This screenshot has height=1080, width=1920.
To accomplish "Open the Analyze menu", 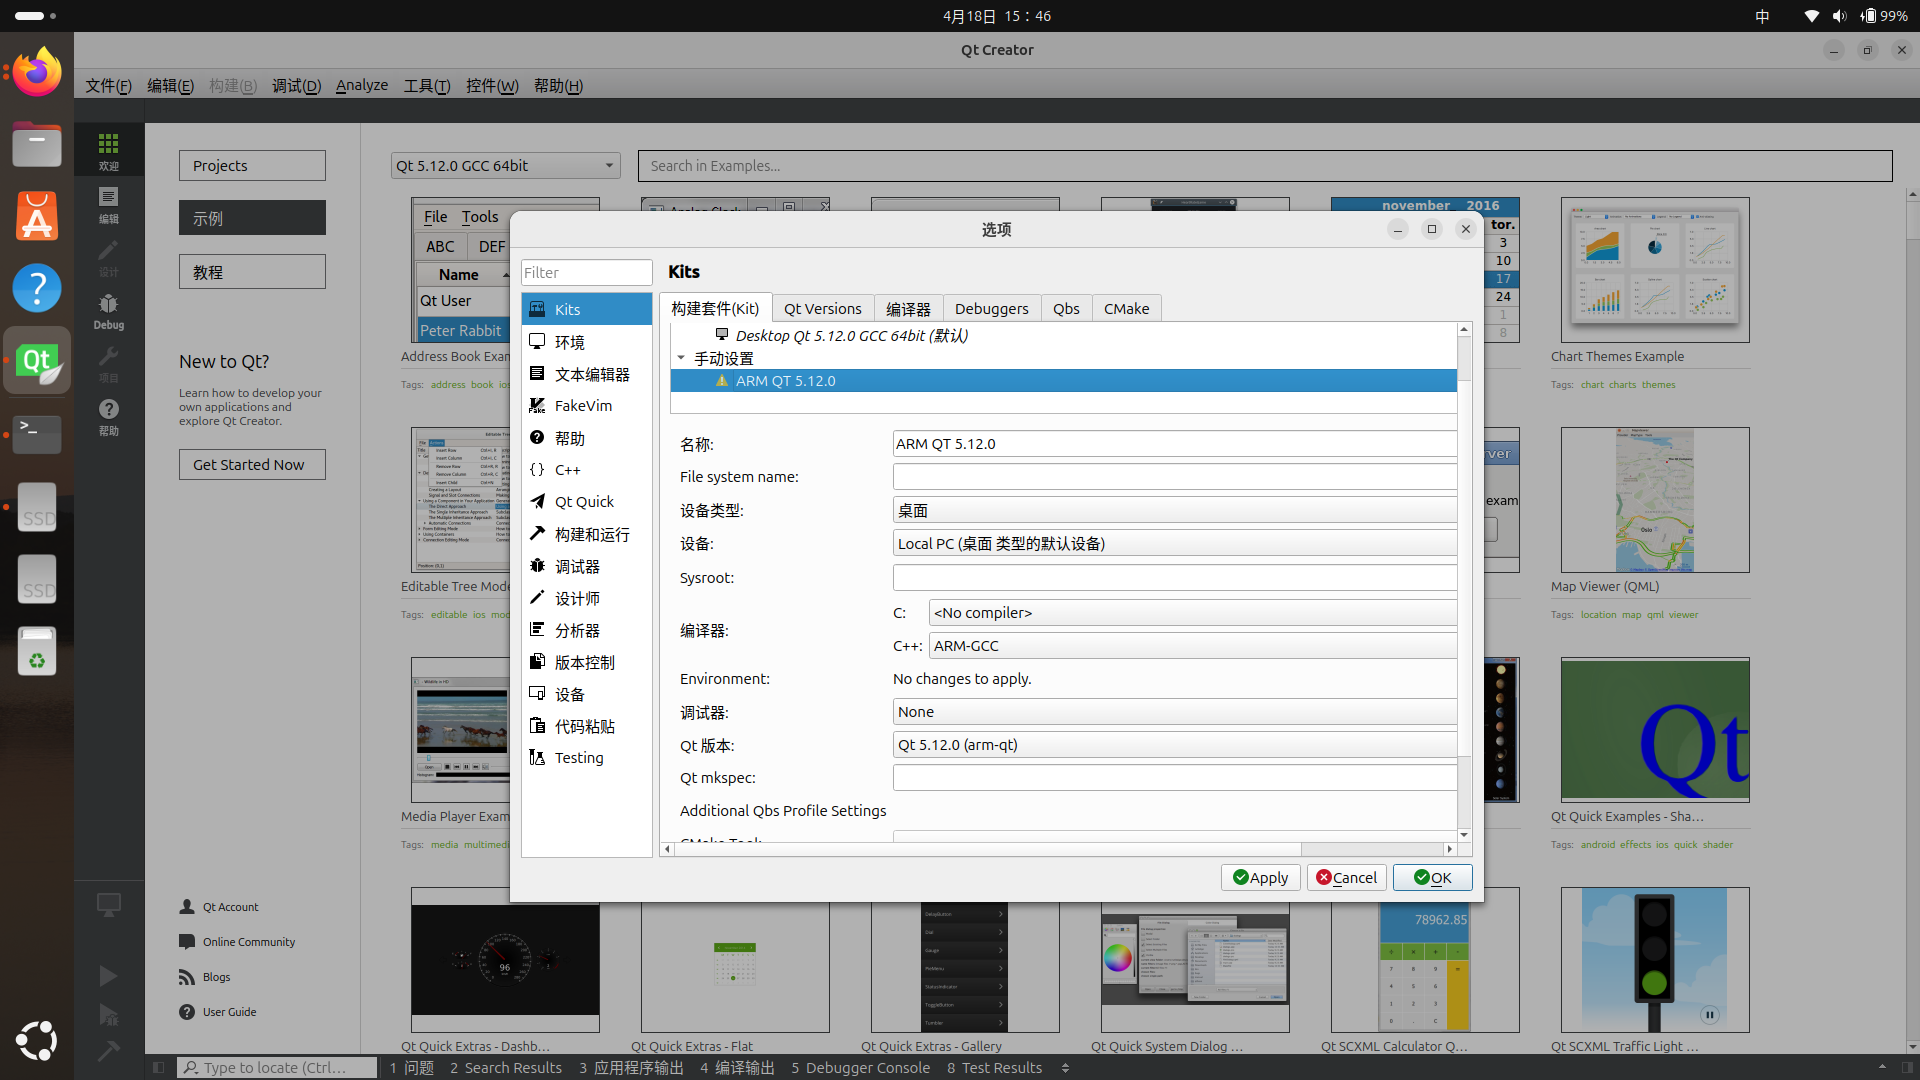I will pyautogui.click(x=361, y=86).
